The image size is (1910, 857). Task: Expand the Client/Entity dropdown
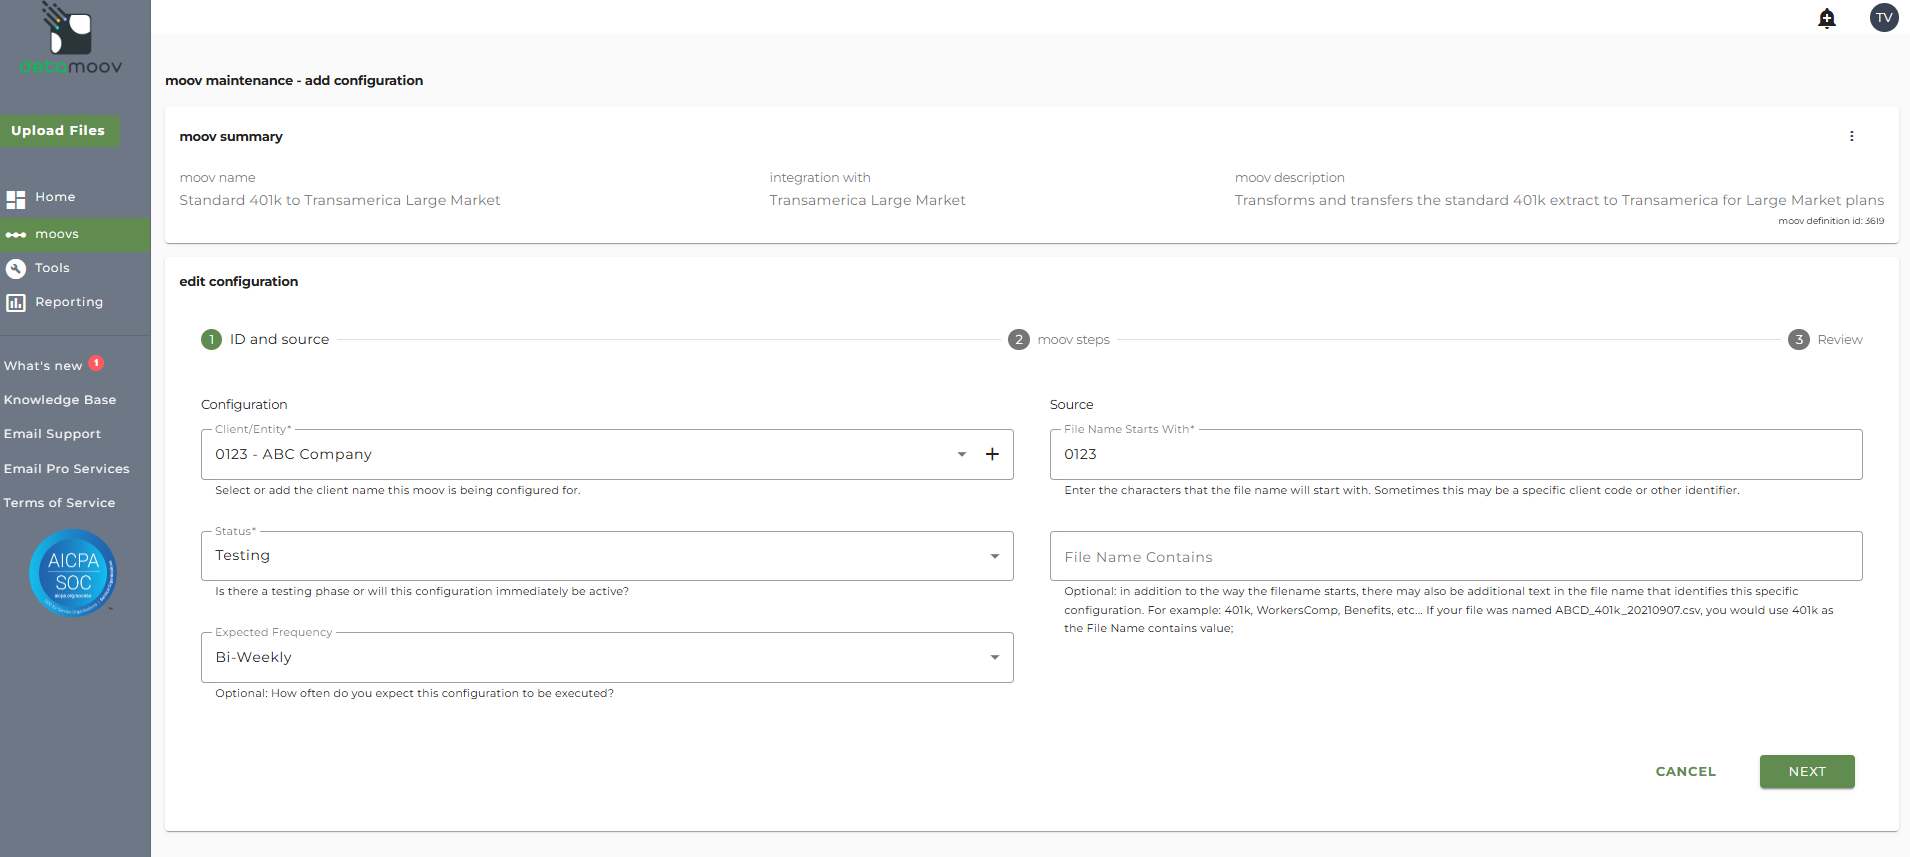coord(961,454)
